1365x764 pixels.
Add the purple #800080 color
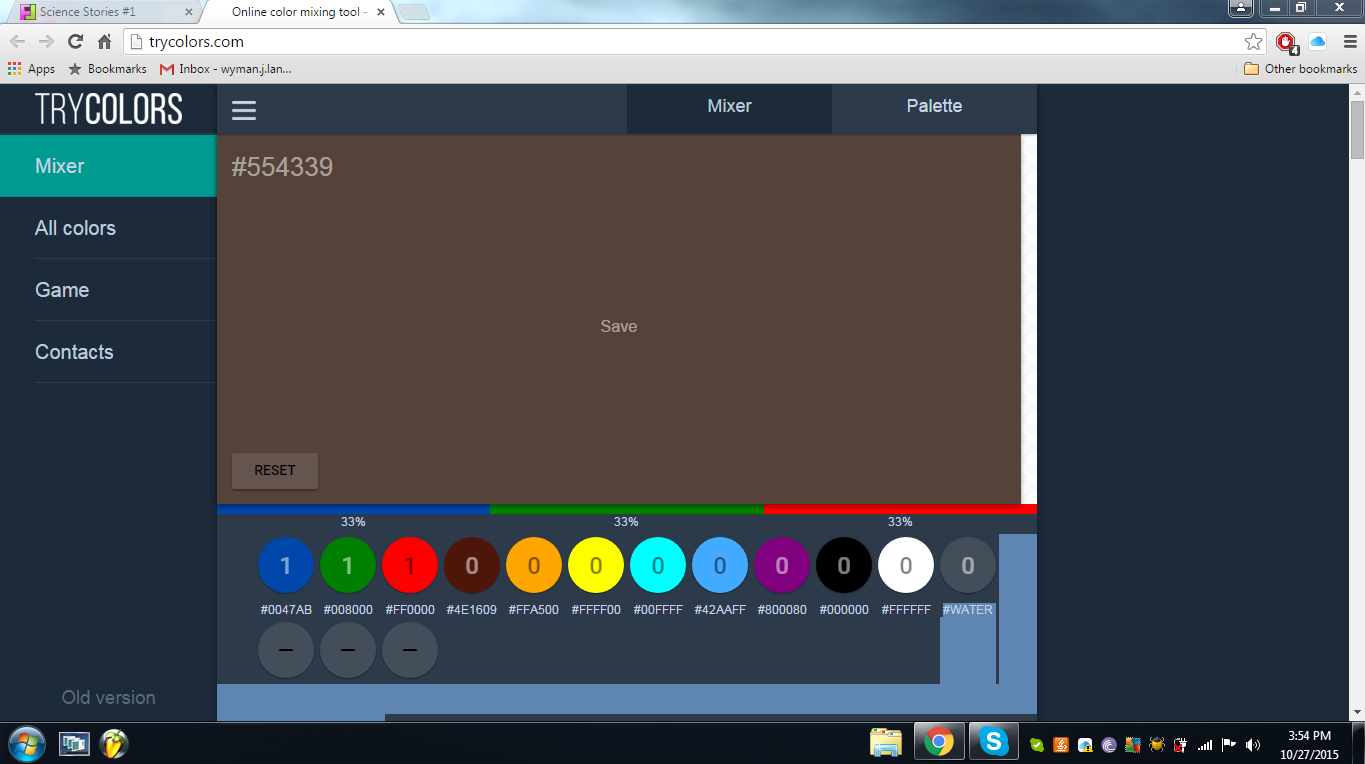tap(782, 566)
